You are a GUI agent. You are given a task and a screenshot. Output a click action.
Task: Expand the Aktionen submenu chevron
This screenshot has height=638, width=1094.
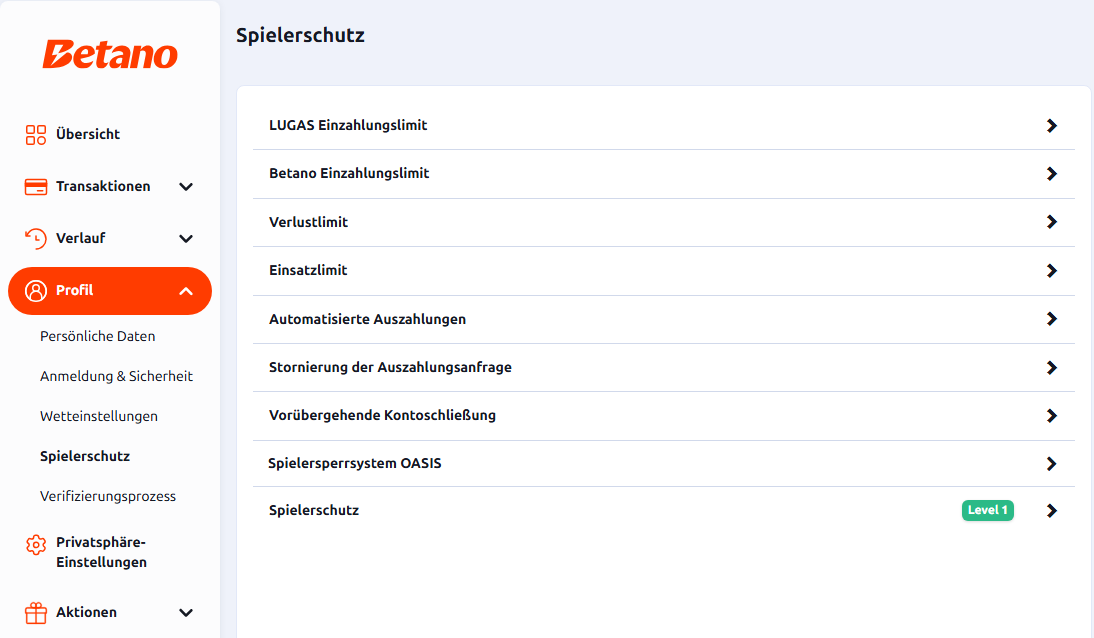(186, 613)
